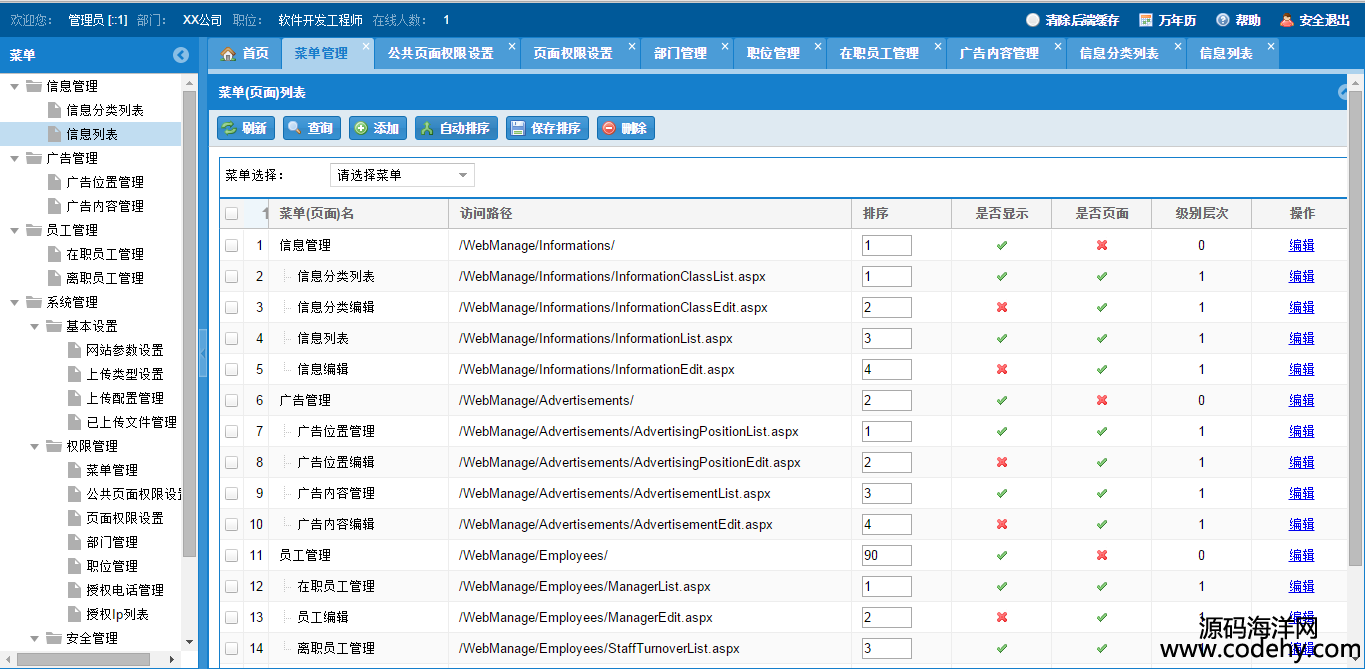Click the 保存排序 save sort button
Image resolution: width=1365 pixels, height=669 pixels.
click(546, 128)
